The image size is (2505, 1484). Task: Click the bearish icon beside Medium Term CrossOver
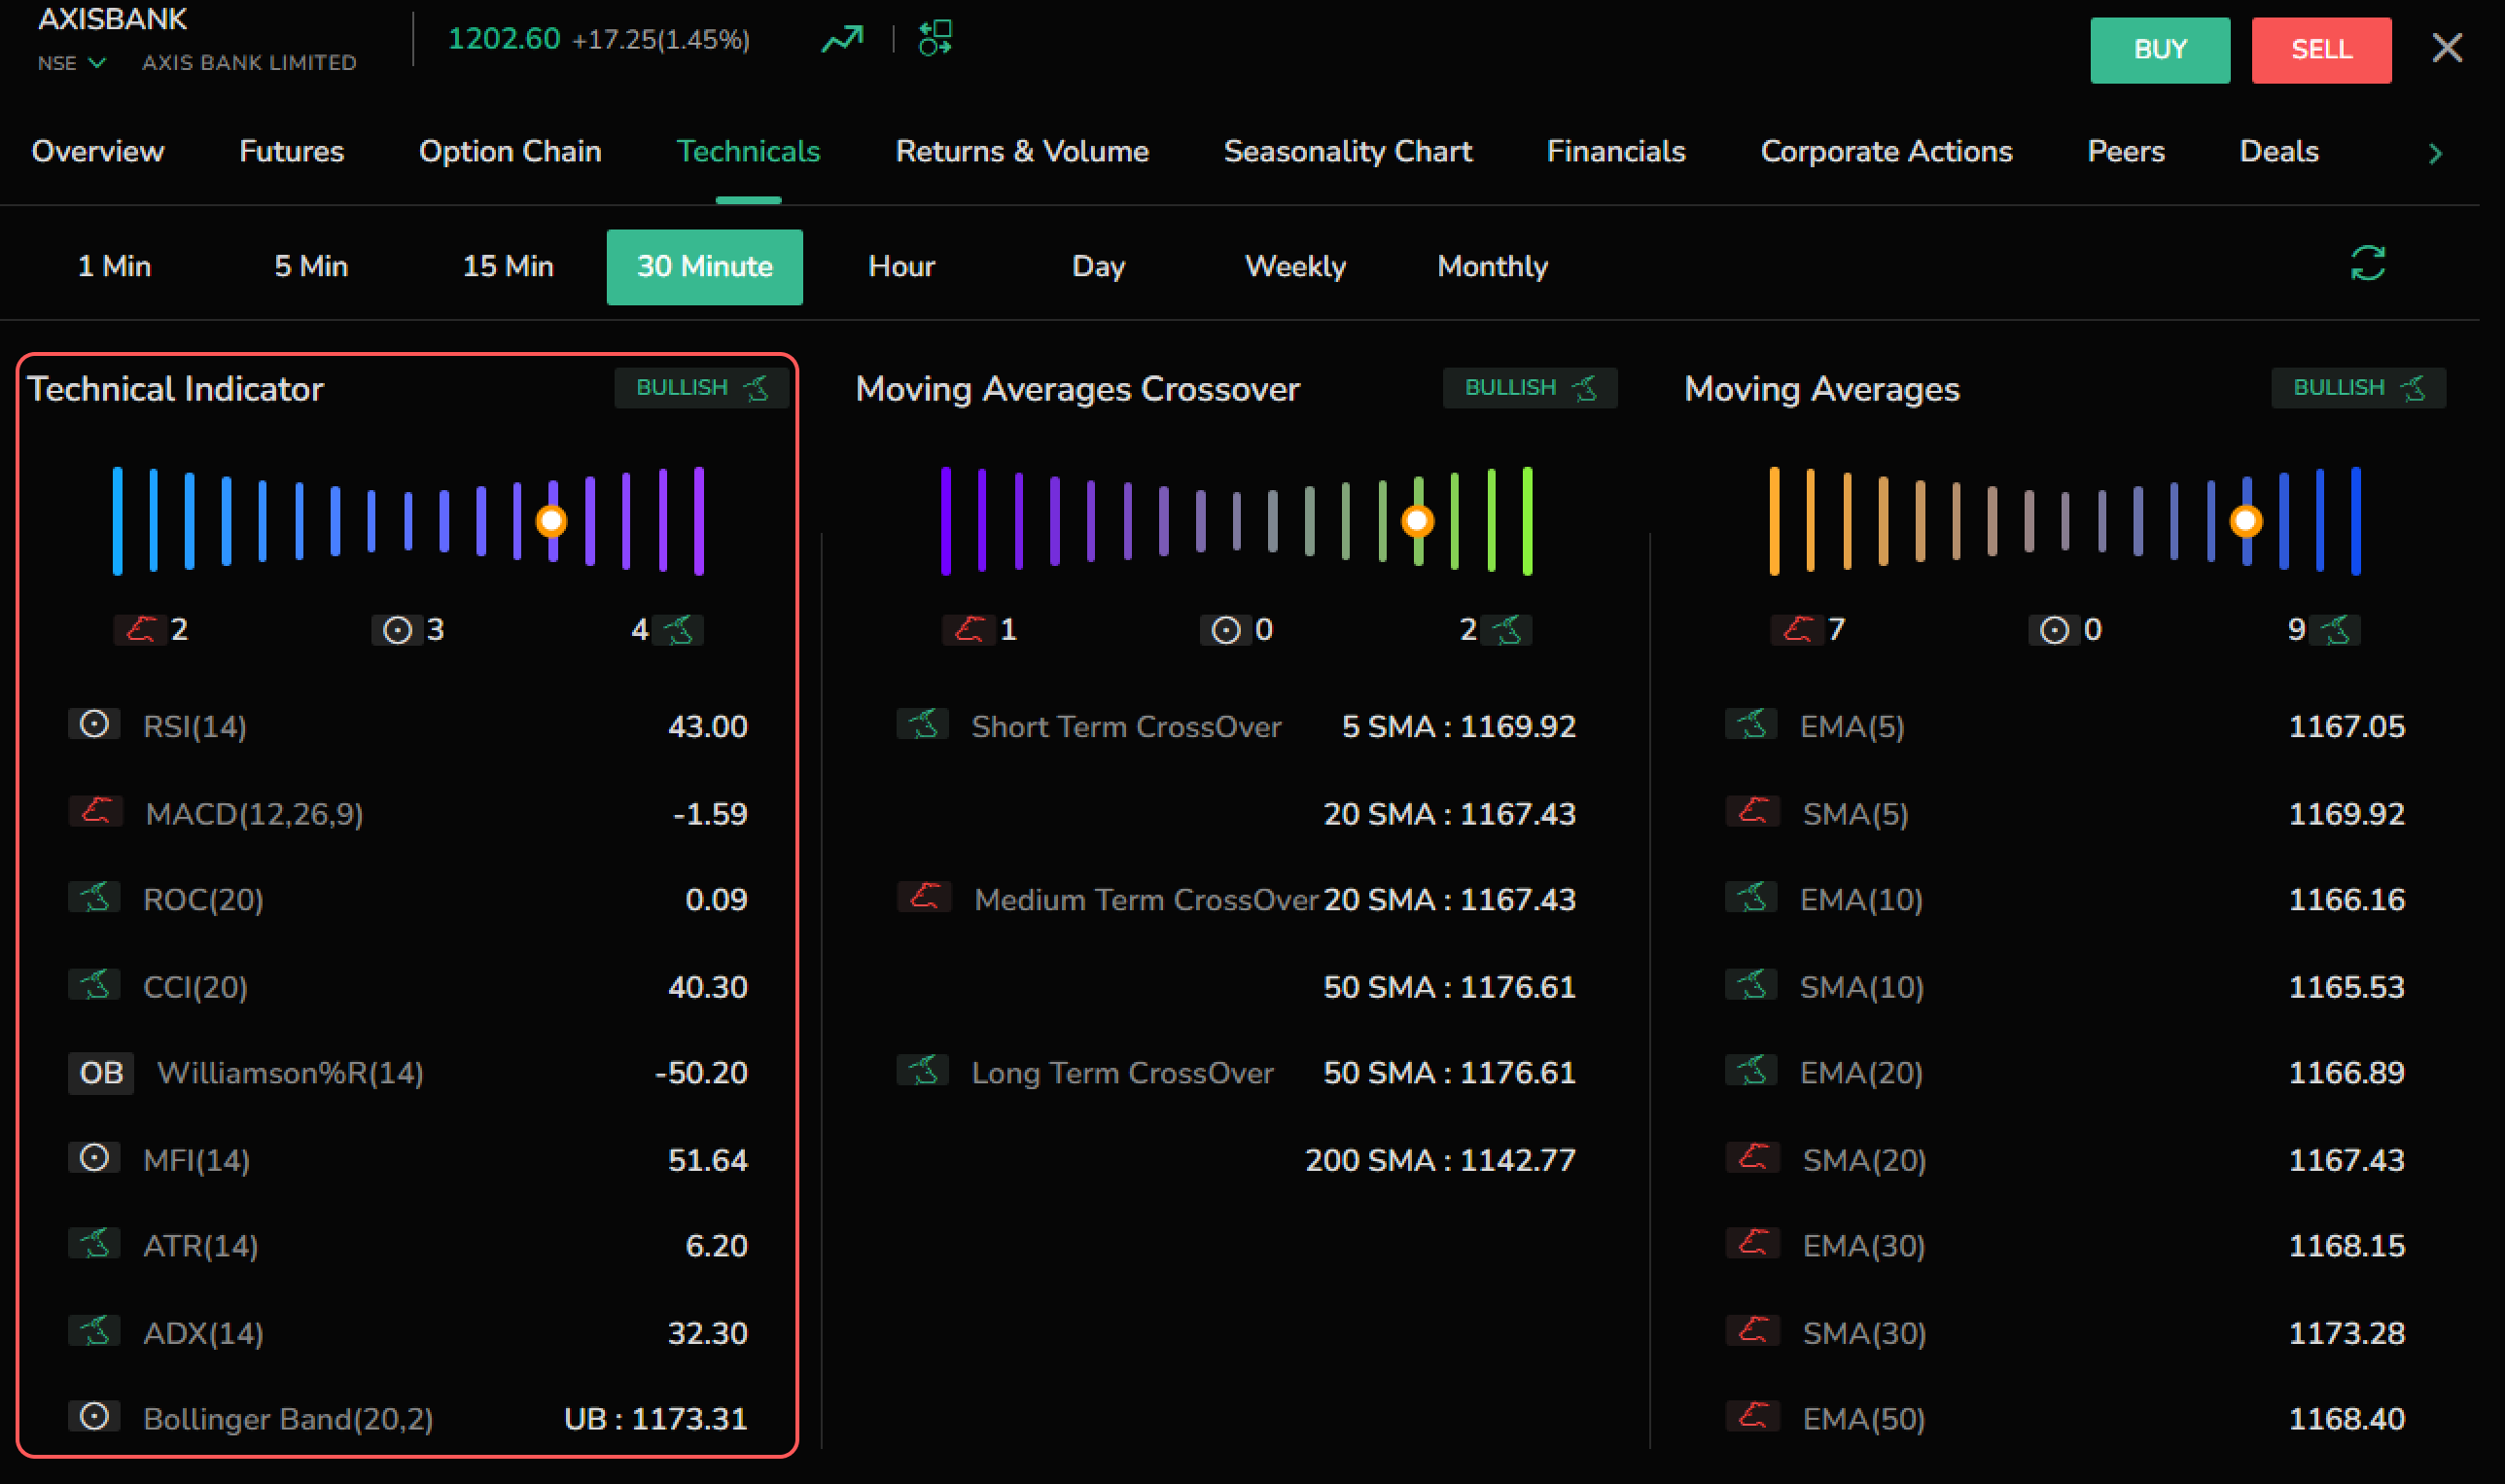tap(923, 896)
